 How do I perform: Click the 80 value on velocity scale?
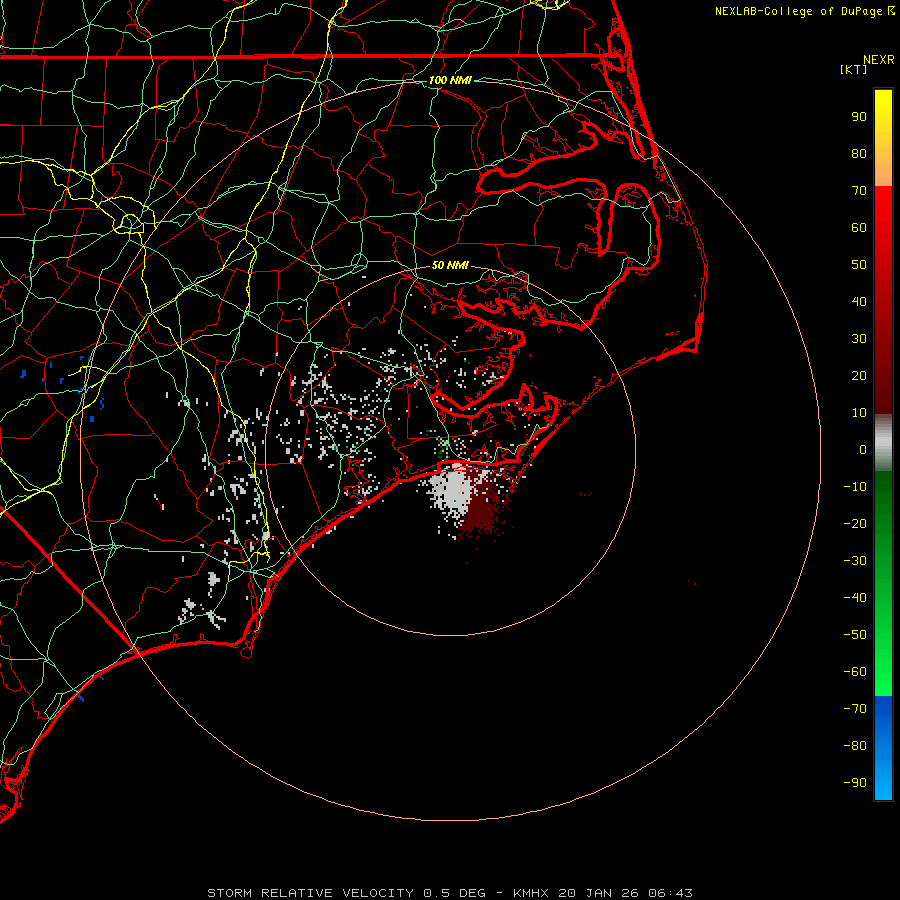click(x=859, y=153)
